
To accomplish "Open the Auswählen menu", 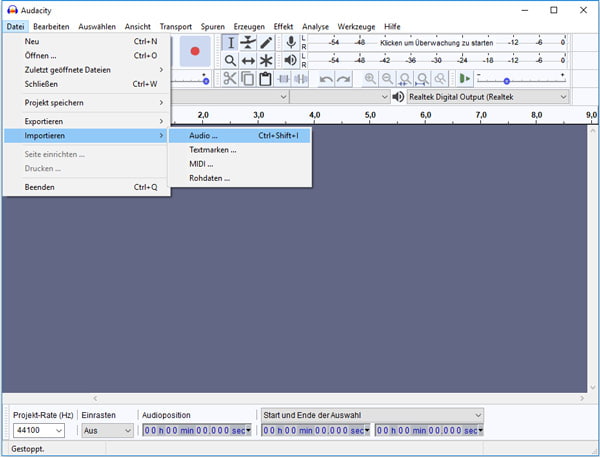I will click(97, 26).
